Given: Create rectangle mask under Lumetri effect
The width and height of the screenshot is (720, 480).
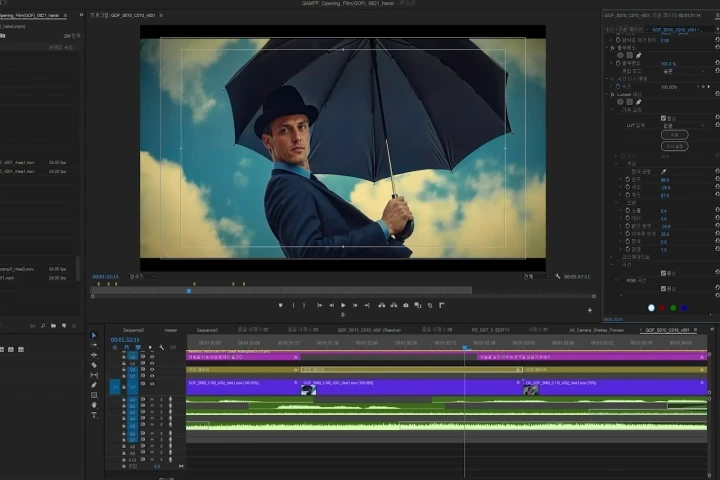Looking at the screenshot, I should [x=630, y=102].
